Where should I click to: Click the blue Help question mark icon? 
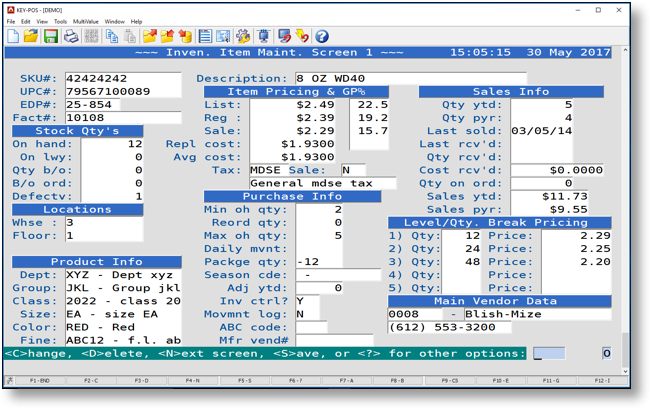pyautogui.click(x=322, y=36)
